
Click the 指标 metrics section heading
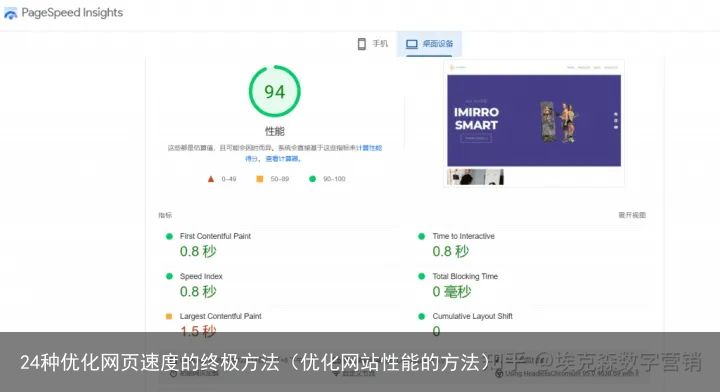pyautogui.click(x=165, y=215)
